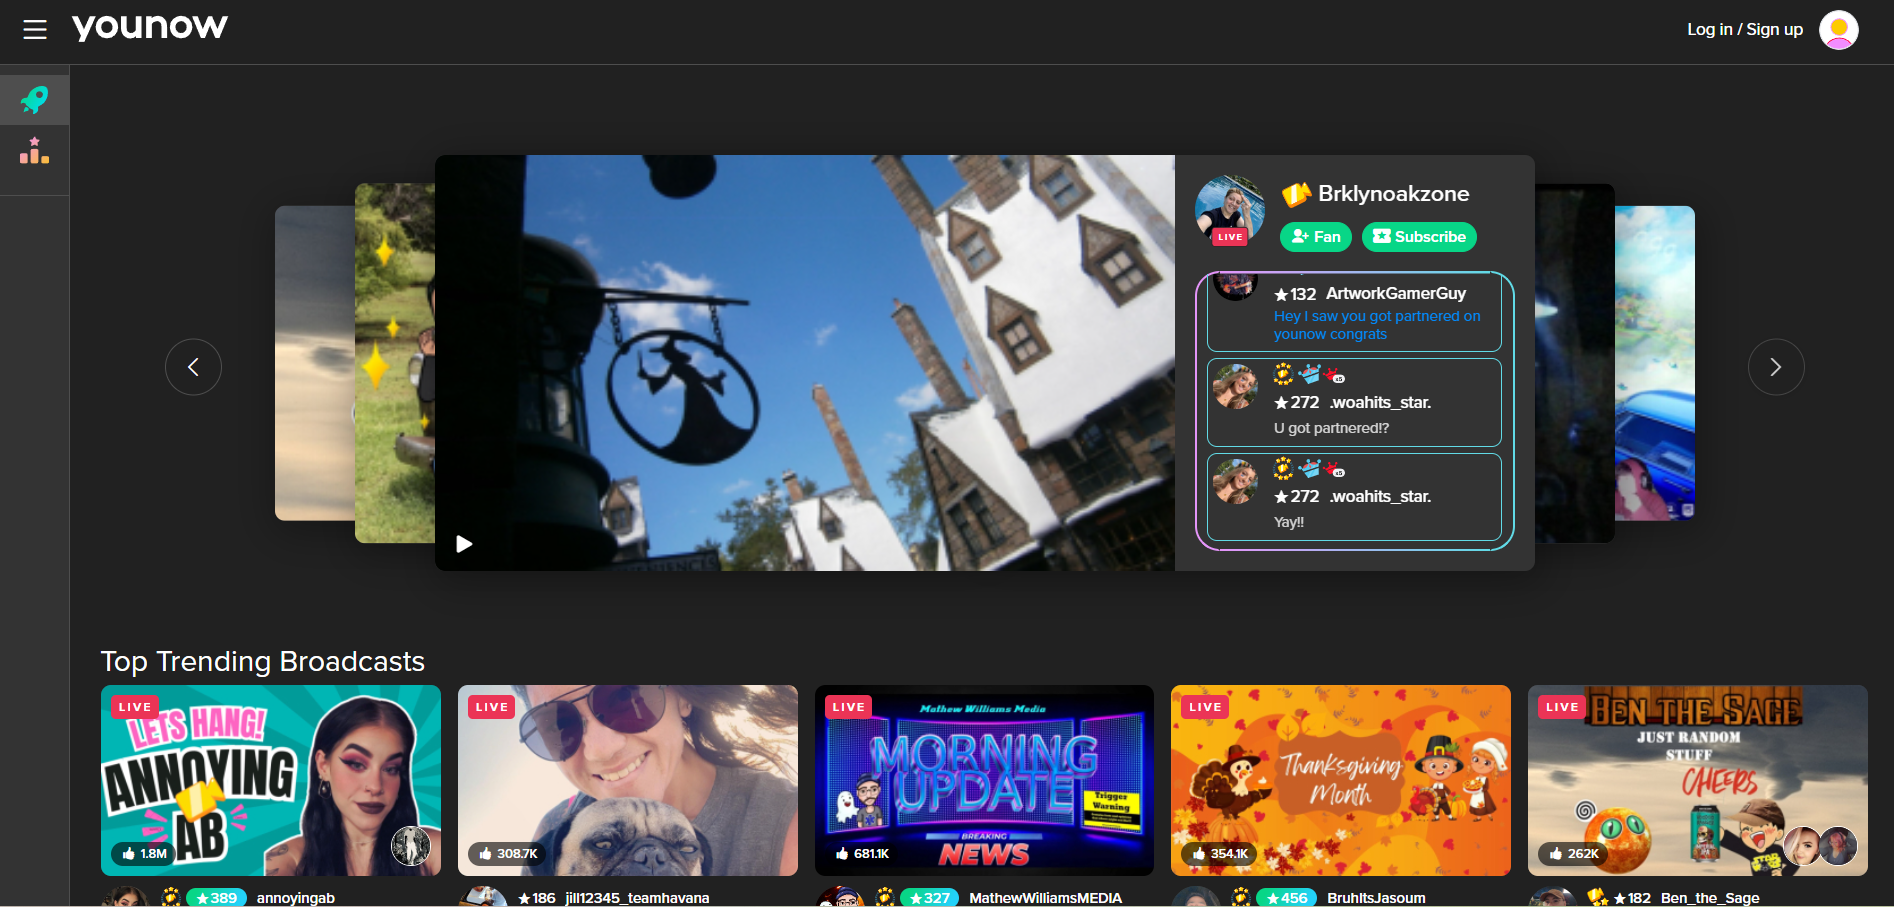Expand ArtworkGamerGuy's chat message card
This screenshot has height=907, width=1894.
coord(1353,312)
